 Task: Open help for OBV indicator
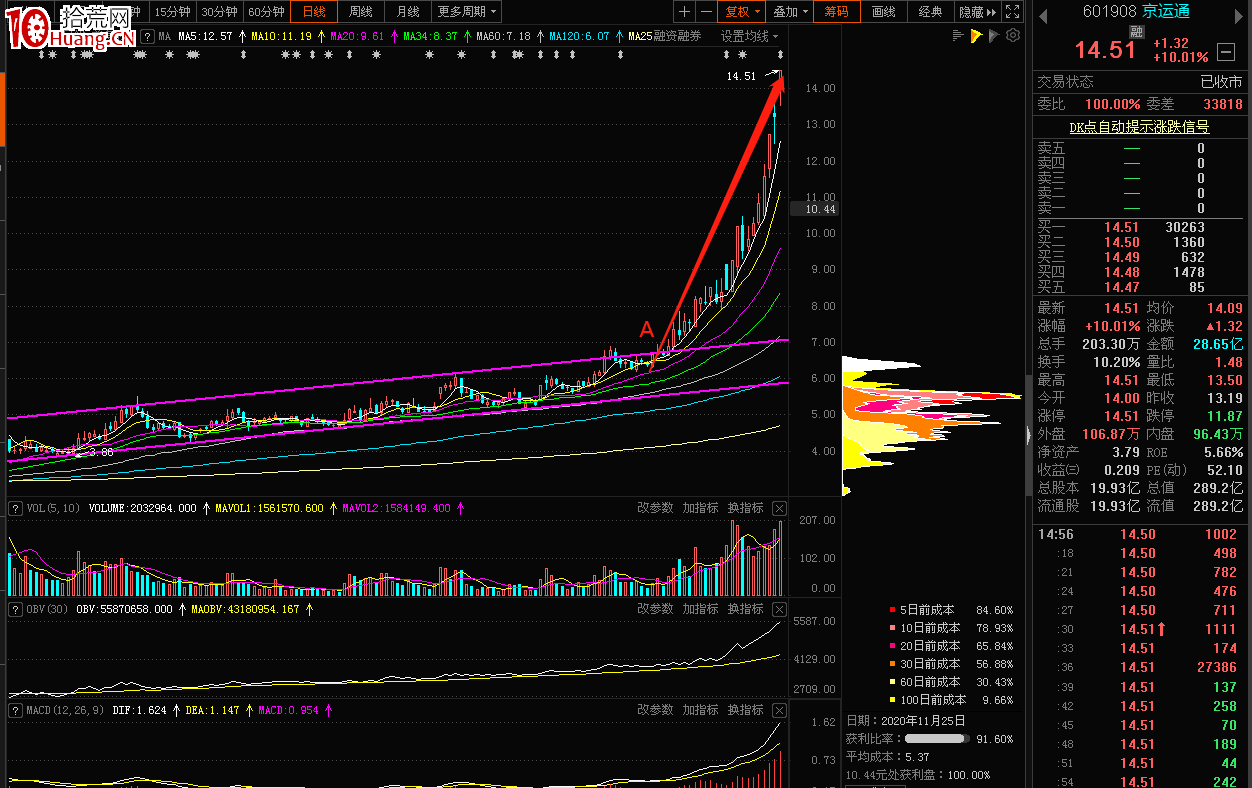(15, 609)
